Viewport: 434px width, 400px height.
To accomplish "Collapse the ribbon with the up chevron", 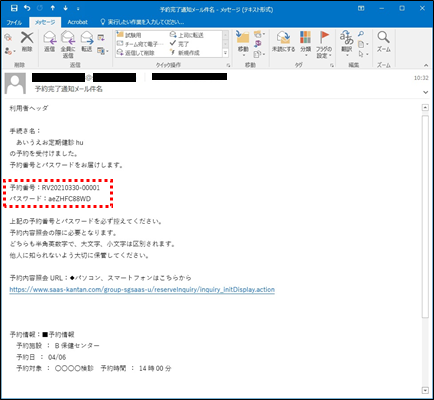I will (426, 65).
